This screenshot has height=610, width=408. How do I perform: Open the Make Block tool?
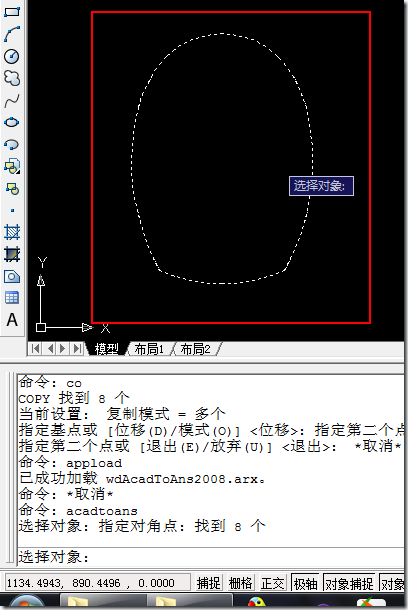click(x=12, y=189)
